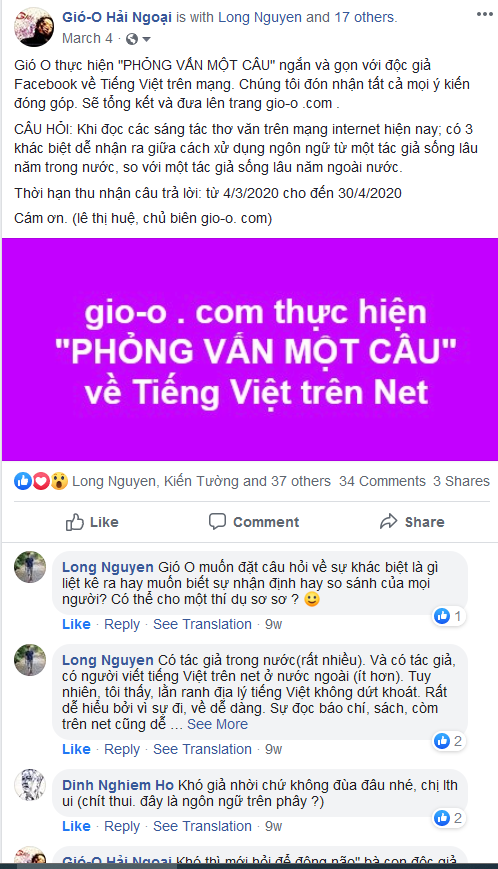Expand Long Nguyen's comment with See More
The height and width of the screenshot is (869, 498).
[x=217, y=724]
